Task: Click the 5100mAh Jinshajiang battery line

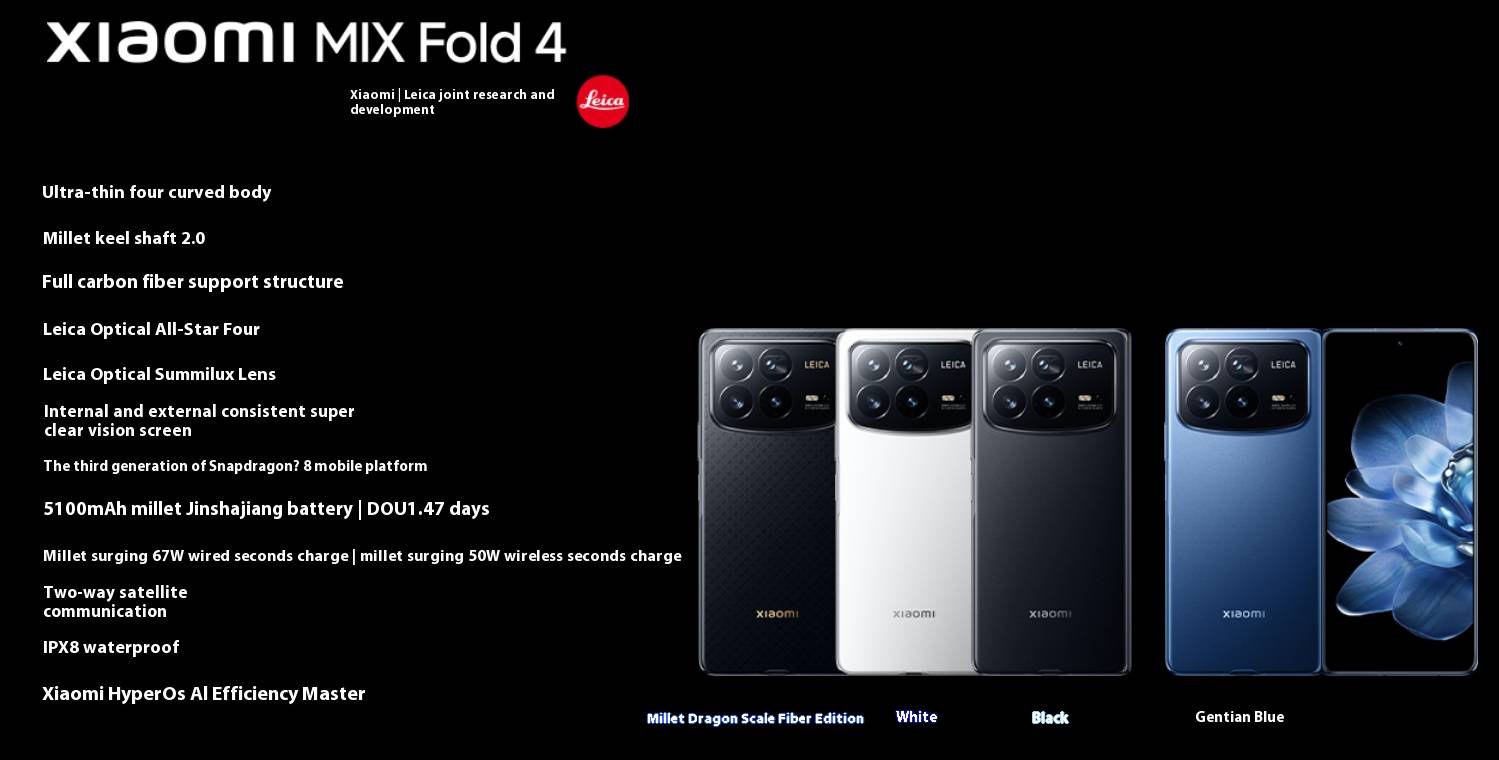Action: coord(266,509)
